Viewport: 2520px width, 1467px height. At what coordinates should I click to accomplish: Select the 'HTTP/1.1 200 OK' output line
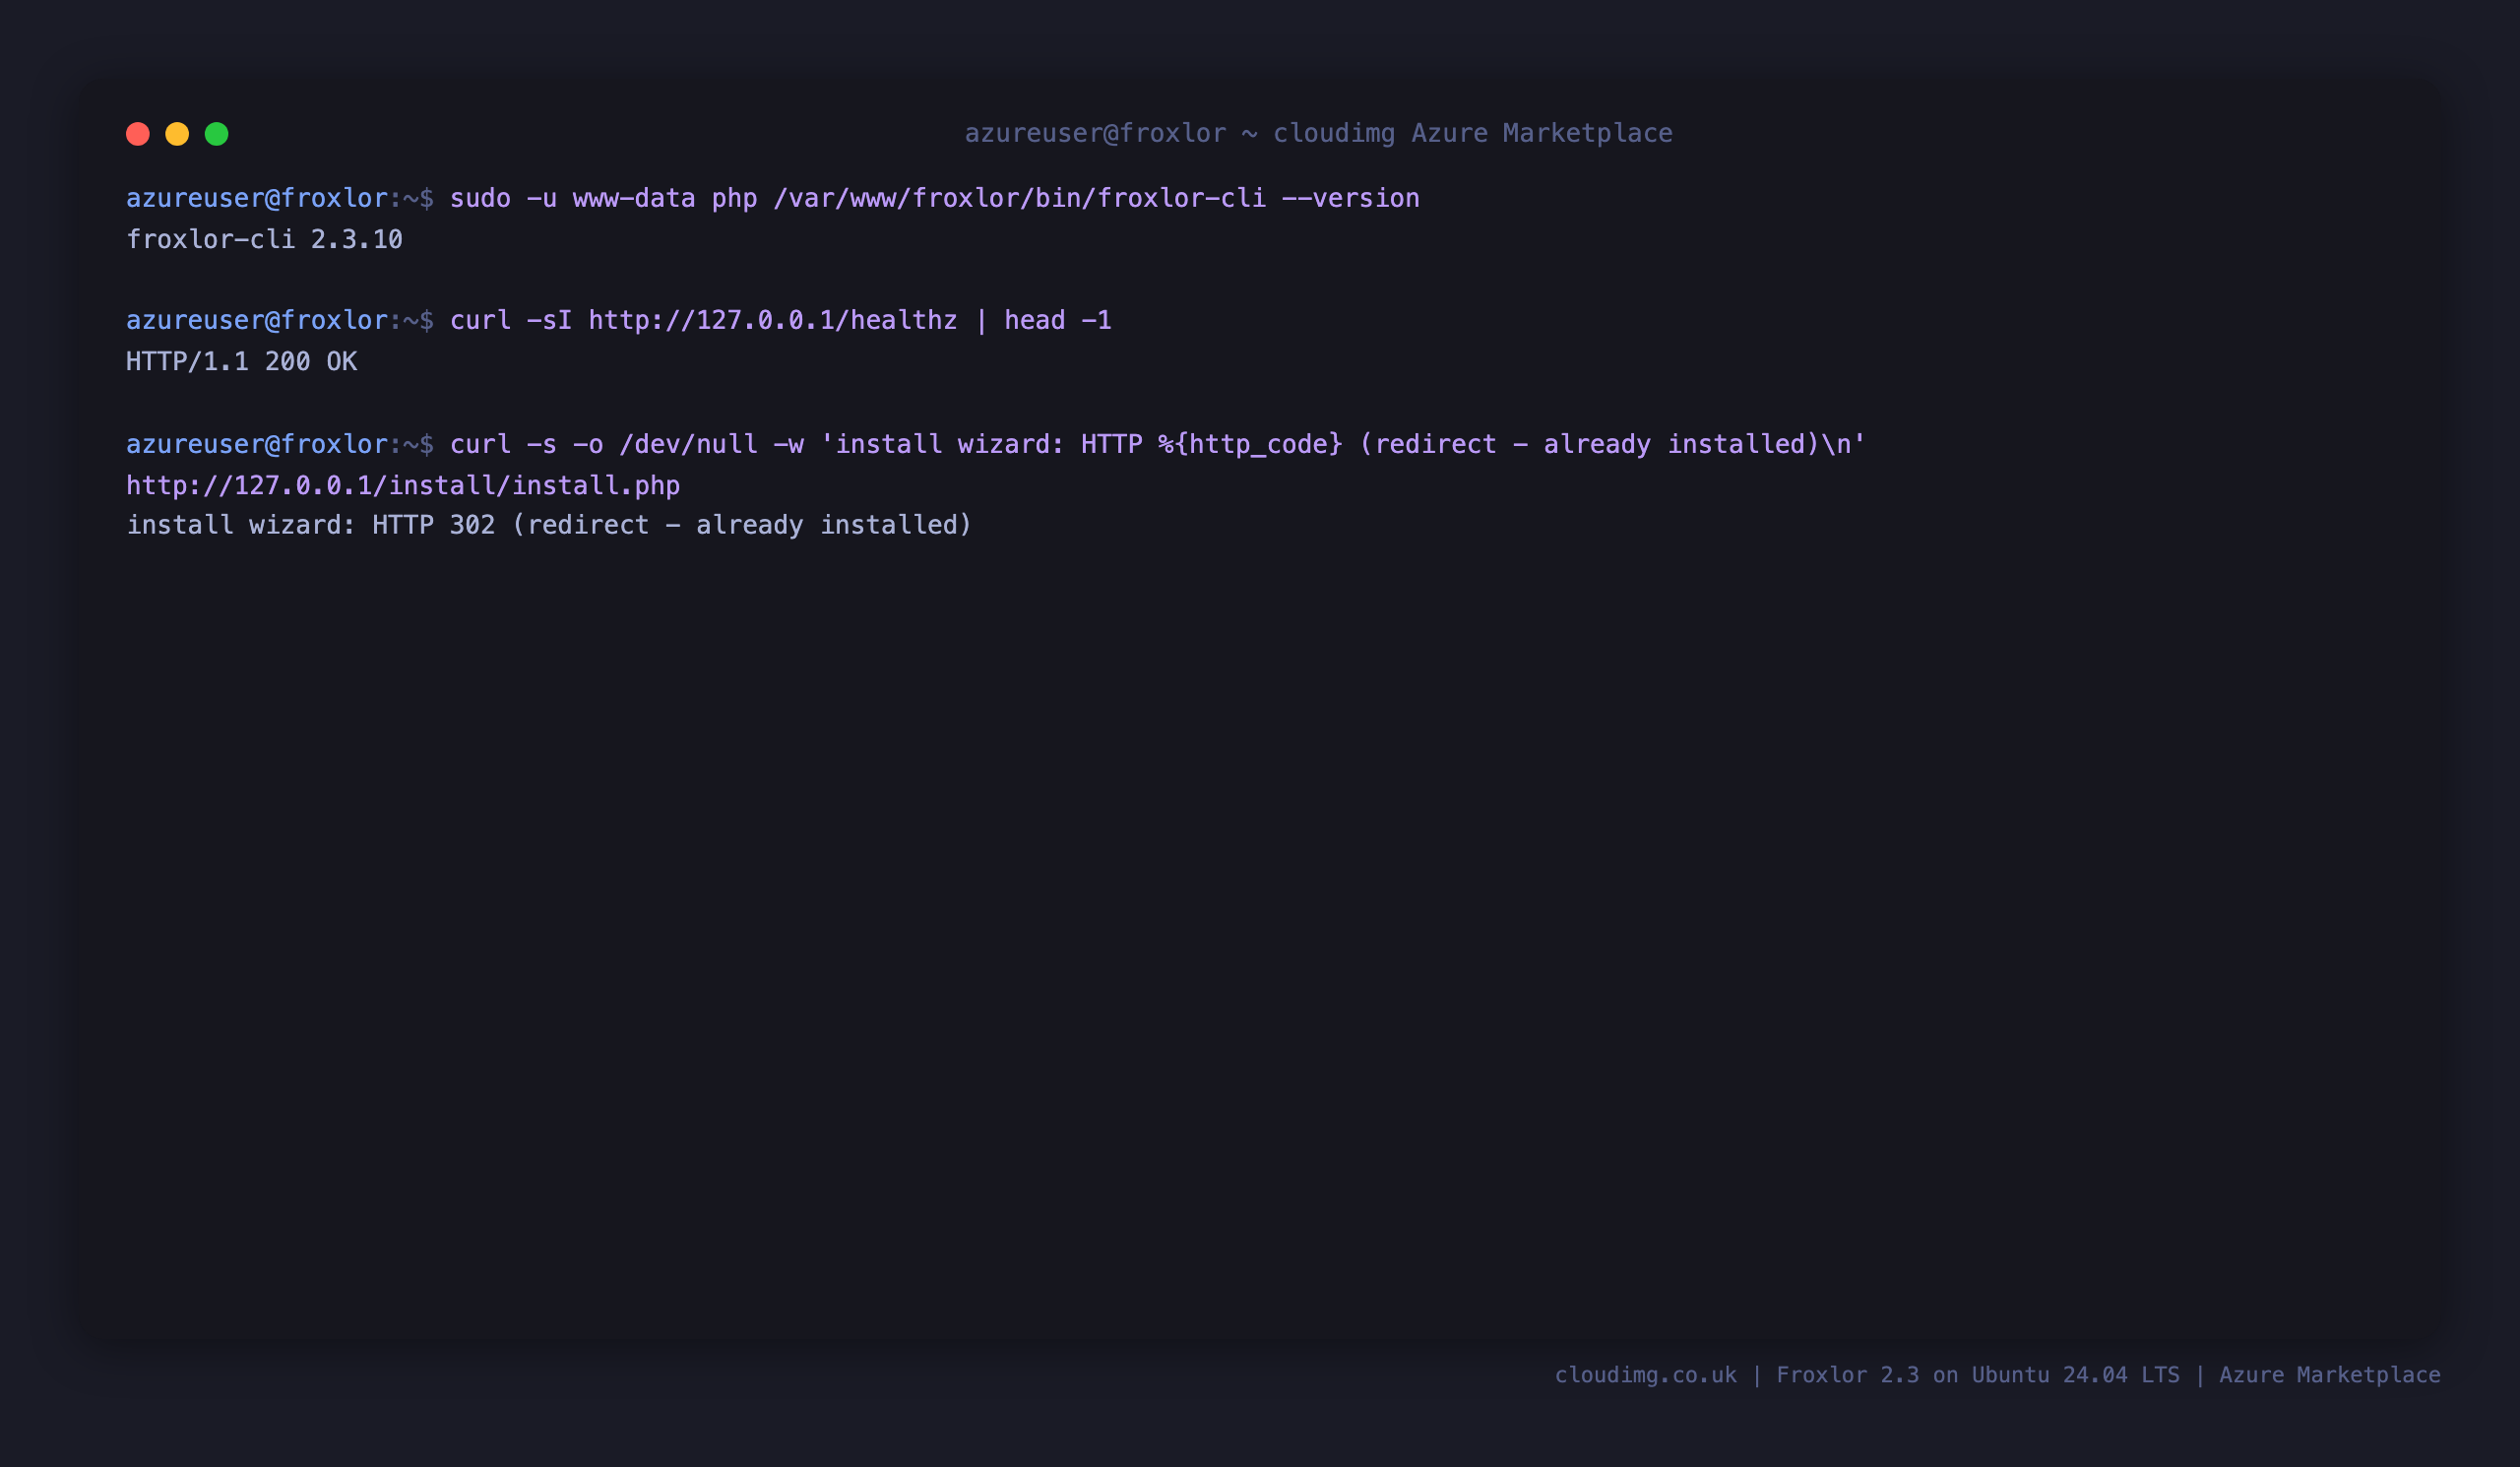pos(241,361)
